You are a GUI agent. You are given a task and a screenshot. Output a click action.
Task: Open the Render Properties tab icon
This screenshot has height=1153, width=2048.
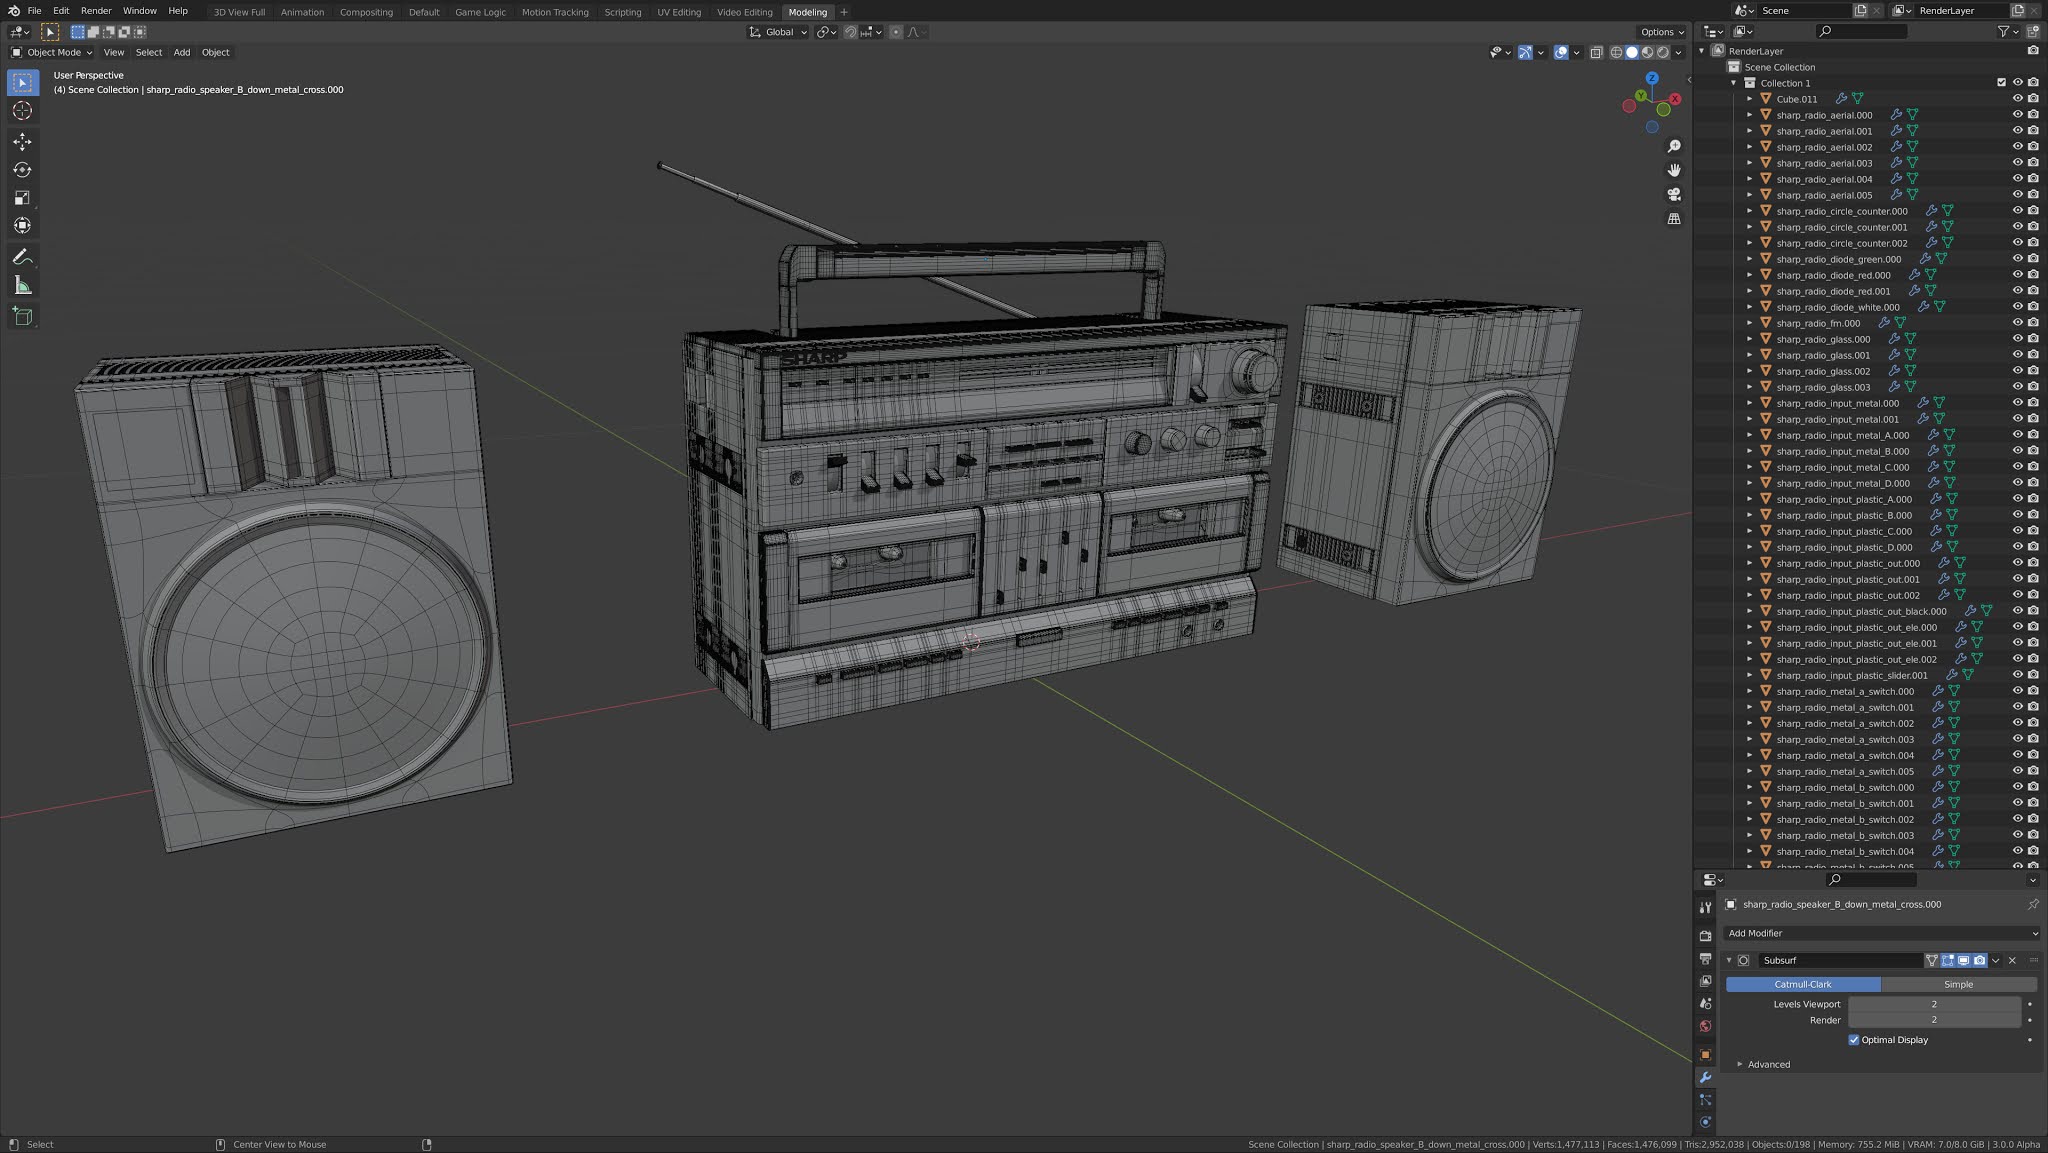[1706, 935]
